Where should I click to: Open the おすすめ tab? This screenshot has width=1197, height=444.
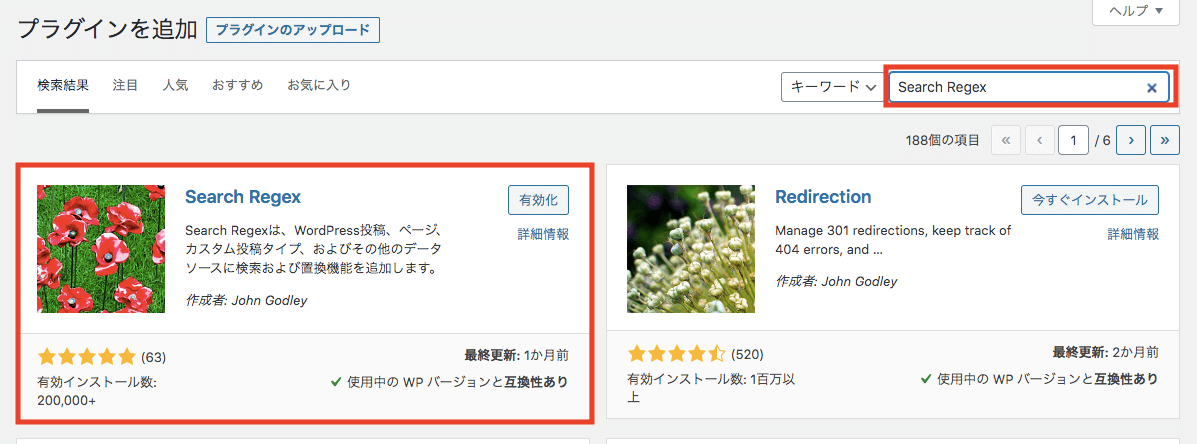tap(237, 85)
